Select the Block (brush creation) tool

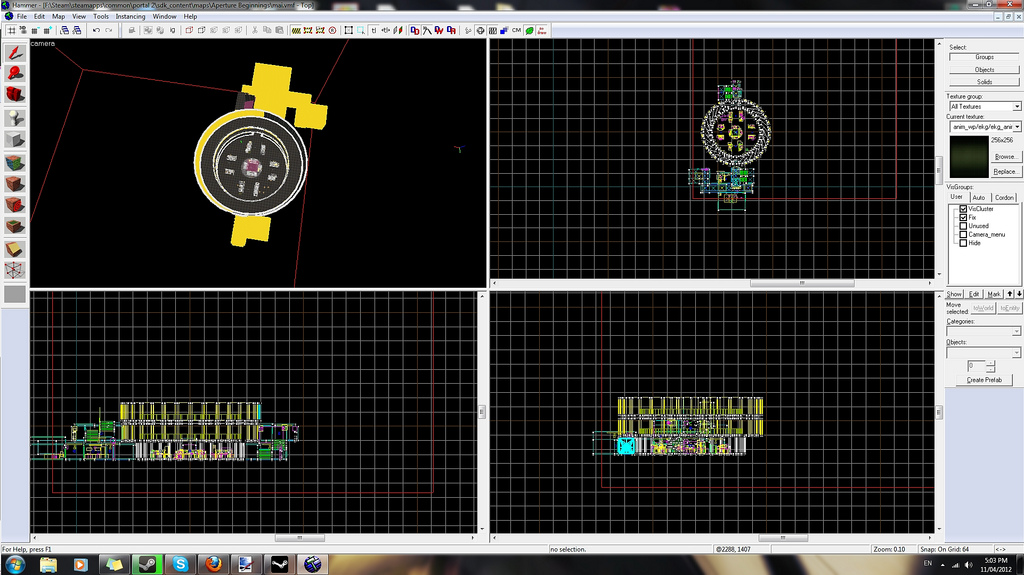coord(15,139)
